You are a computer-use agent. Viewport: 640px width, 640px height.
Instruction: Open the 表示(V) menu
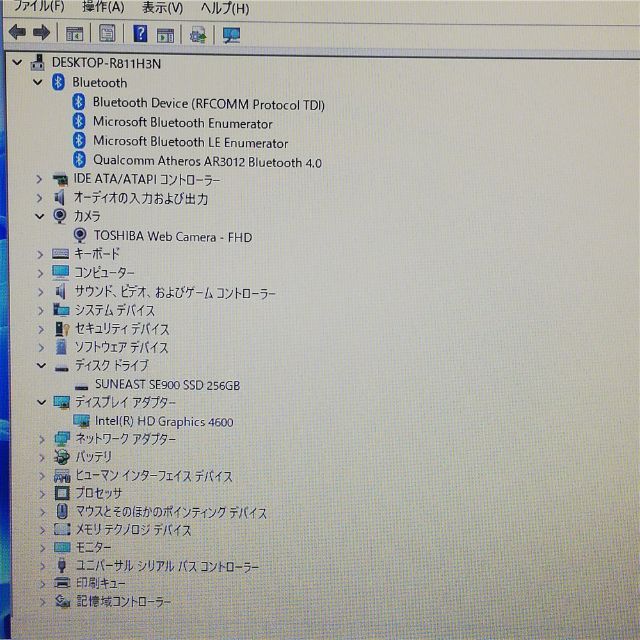tap(162, 8)
